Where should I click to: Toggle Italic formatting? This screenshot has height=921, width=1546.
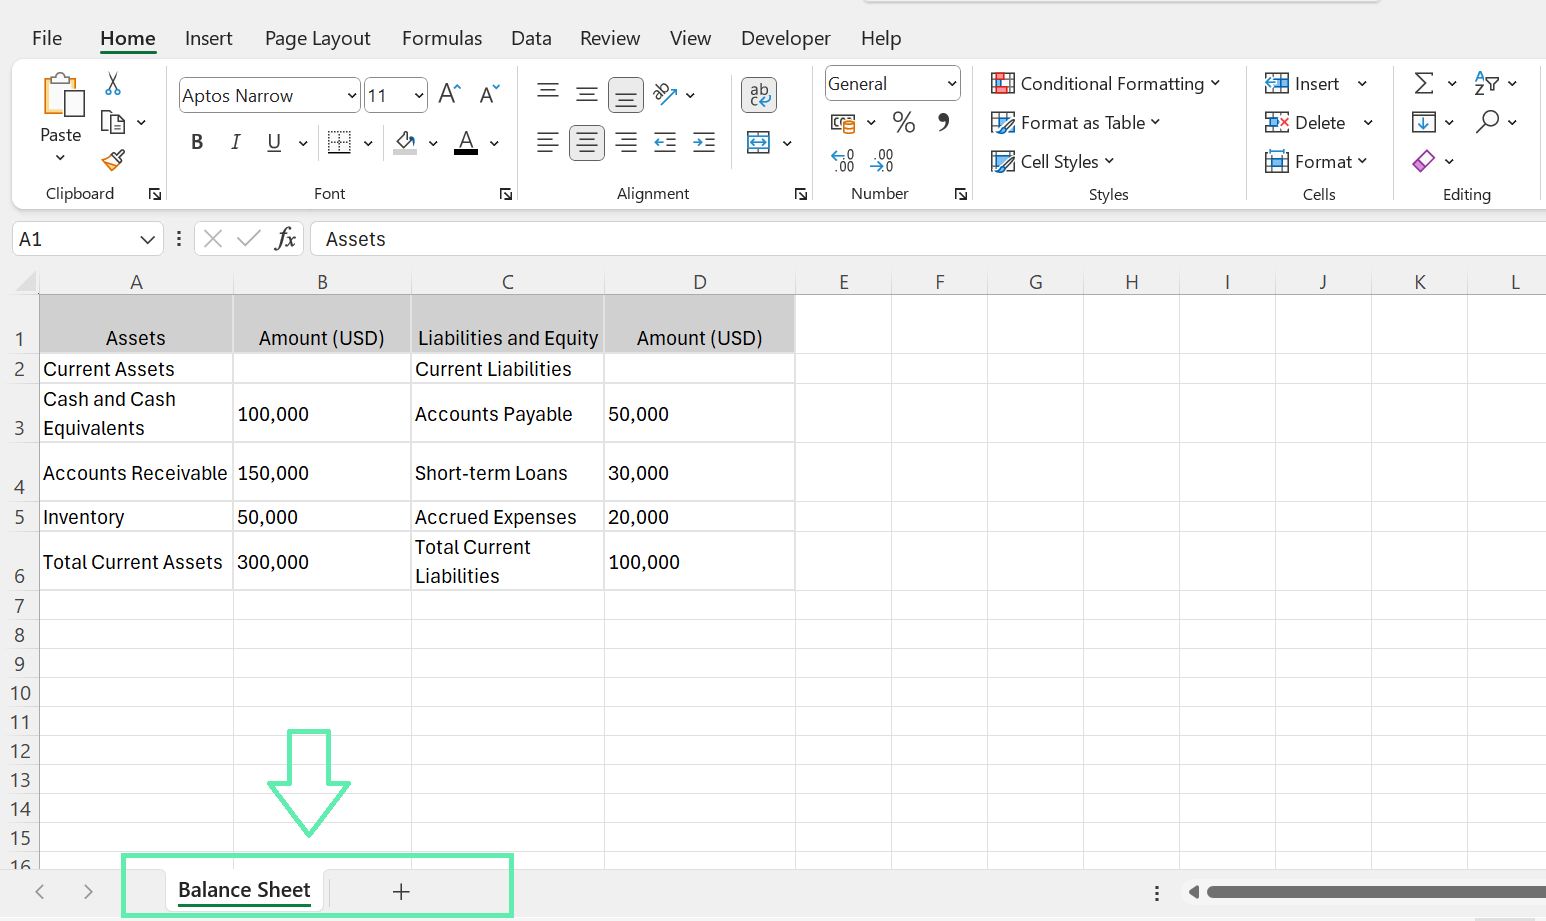click(236, 143)
